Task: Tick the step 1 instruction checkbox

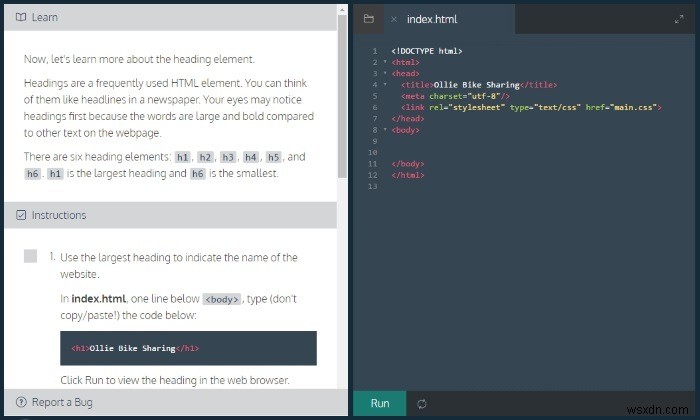Action: tap(30, 256)
